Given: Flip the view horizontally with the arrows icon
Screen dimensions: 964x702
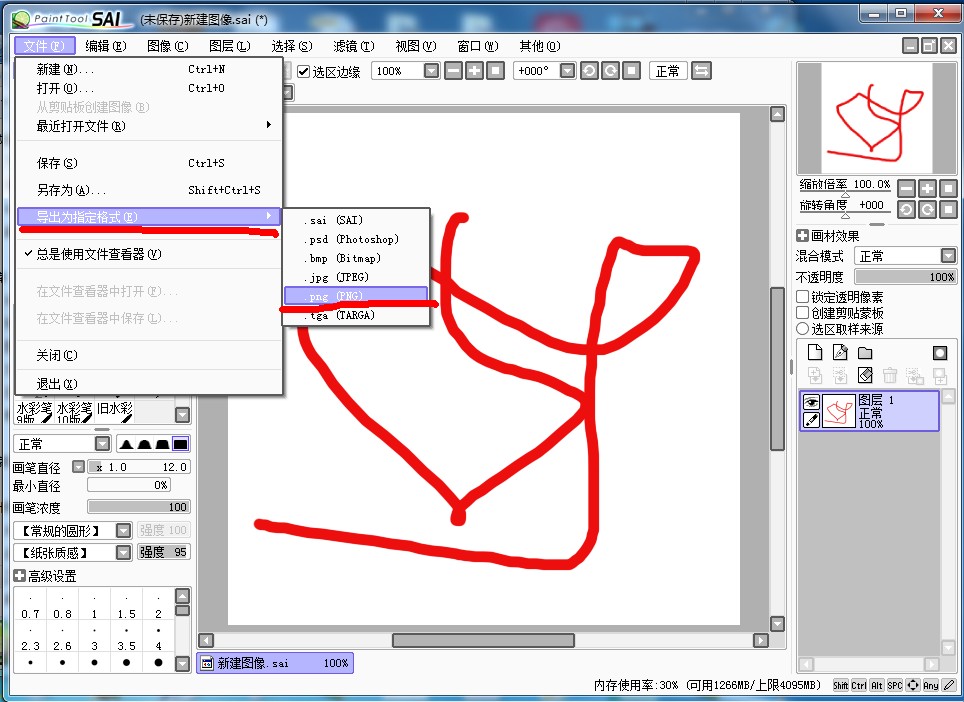Looking at the screenshot, I should click(x=701, y=71).
